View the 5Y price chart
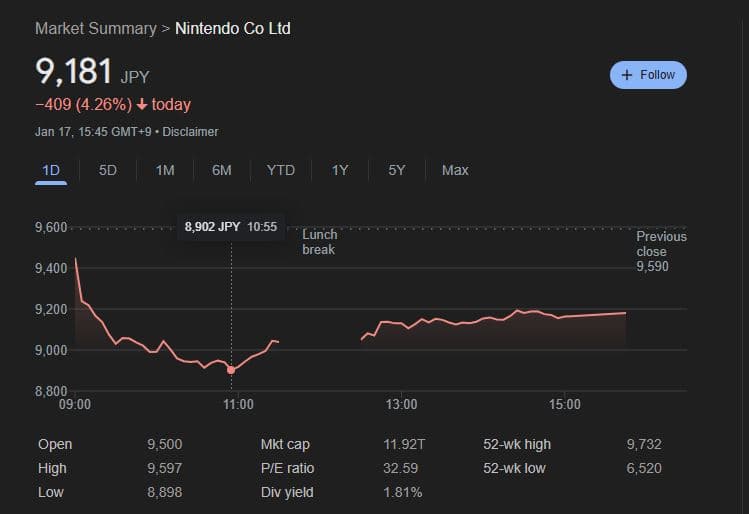 pyautogui.click(x=397, y=170)
